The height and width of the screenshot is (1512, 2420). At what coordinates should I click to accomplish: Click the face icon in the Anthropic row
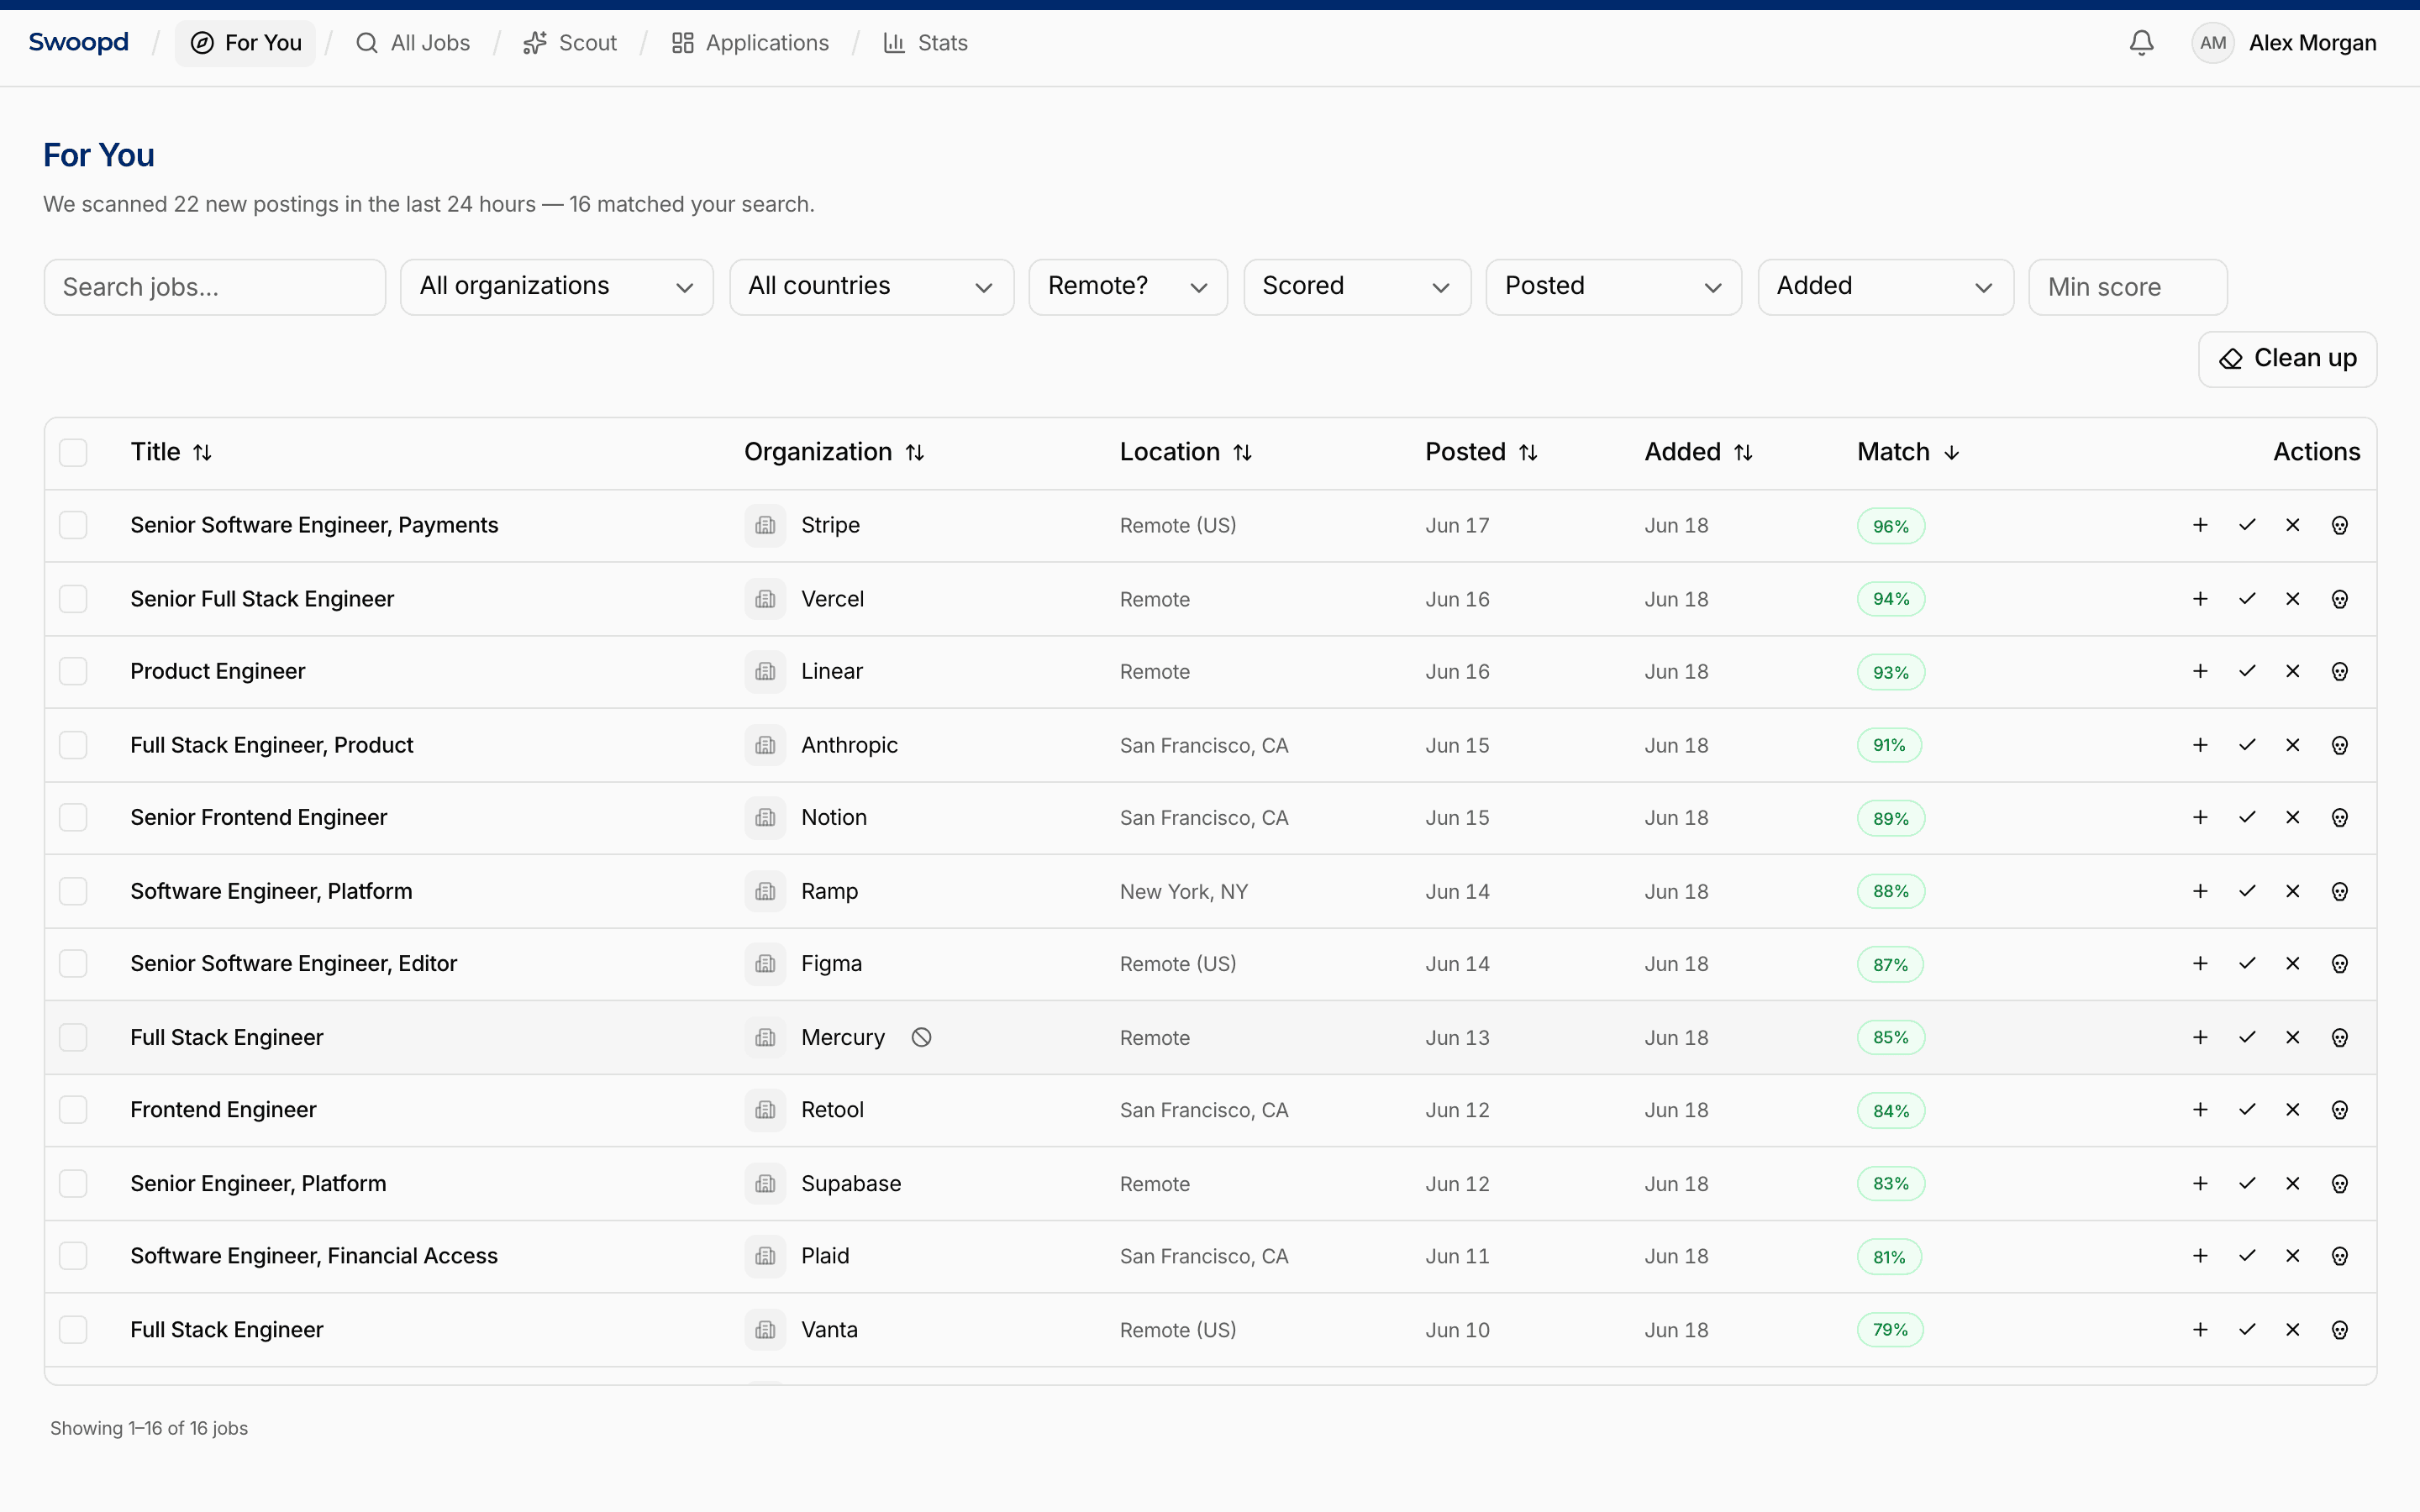[2340, 745]
